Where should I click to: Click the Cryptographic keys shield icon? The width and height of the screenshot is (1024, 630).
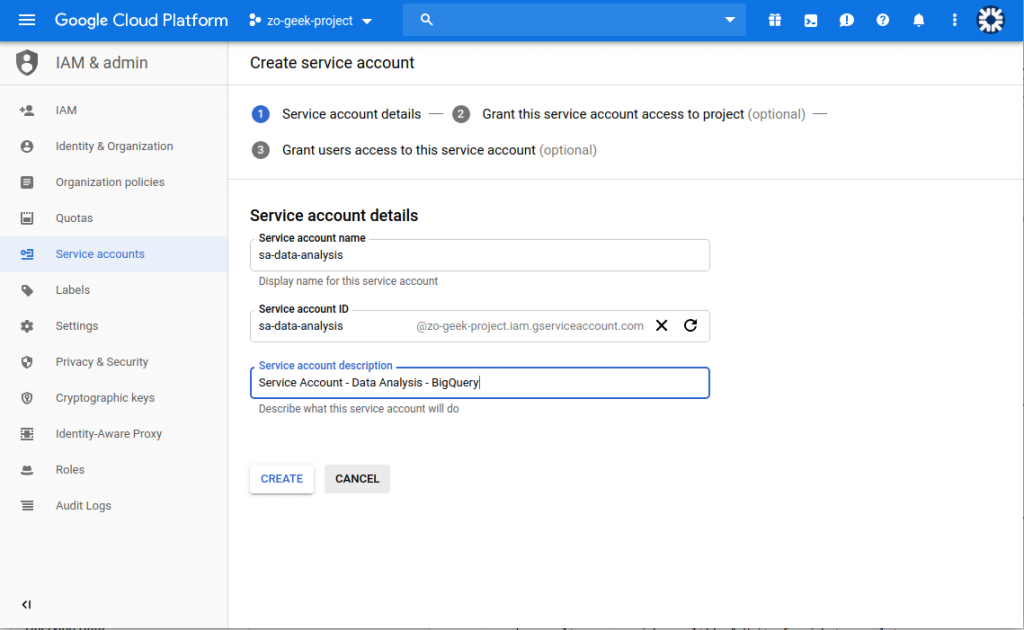tap(27, 398)
